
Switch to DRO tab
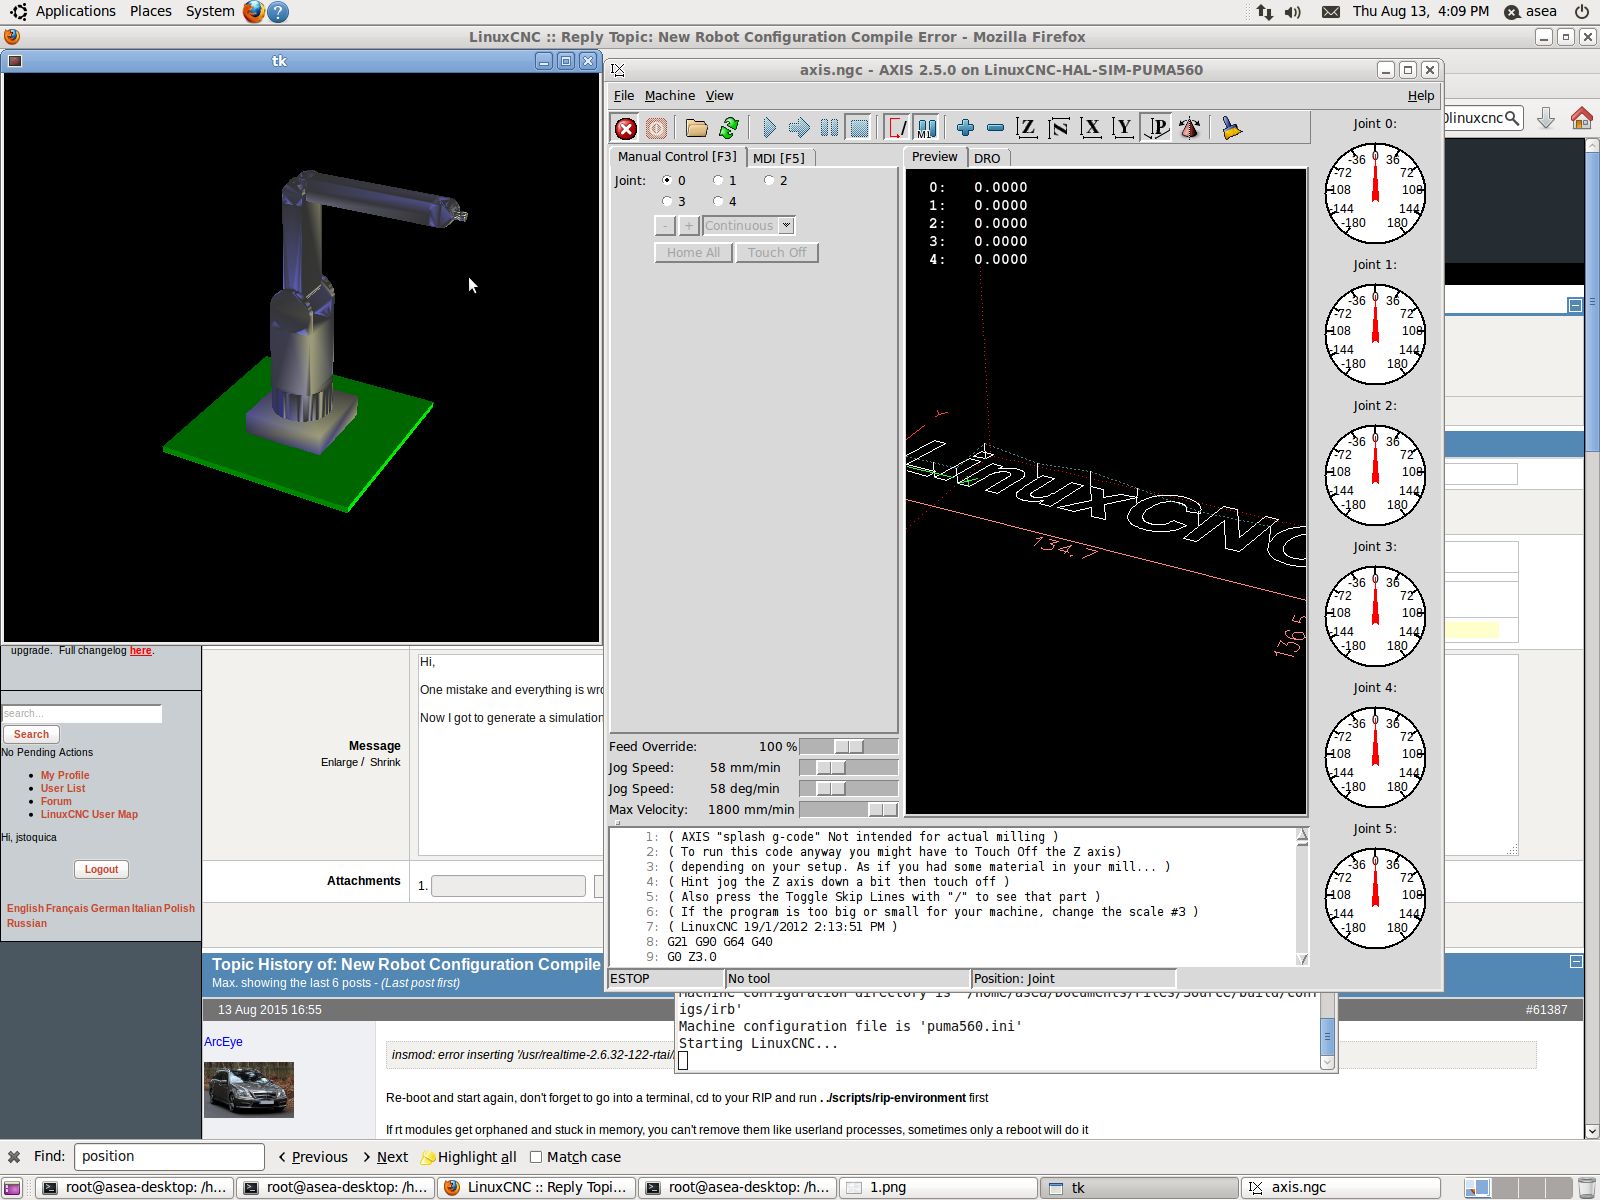(987, 158)
